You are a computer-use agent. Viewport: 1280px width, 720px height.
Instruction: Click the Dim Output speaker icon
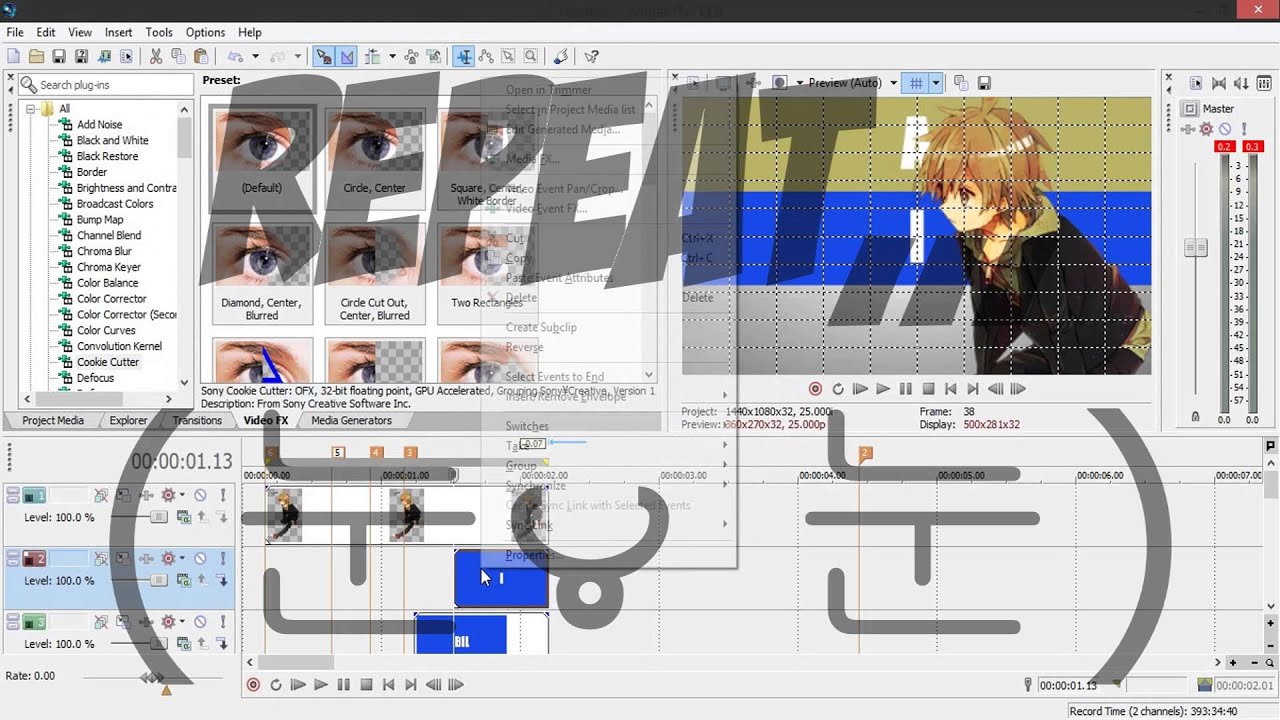1241,84
